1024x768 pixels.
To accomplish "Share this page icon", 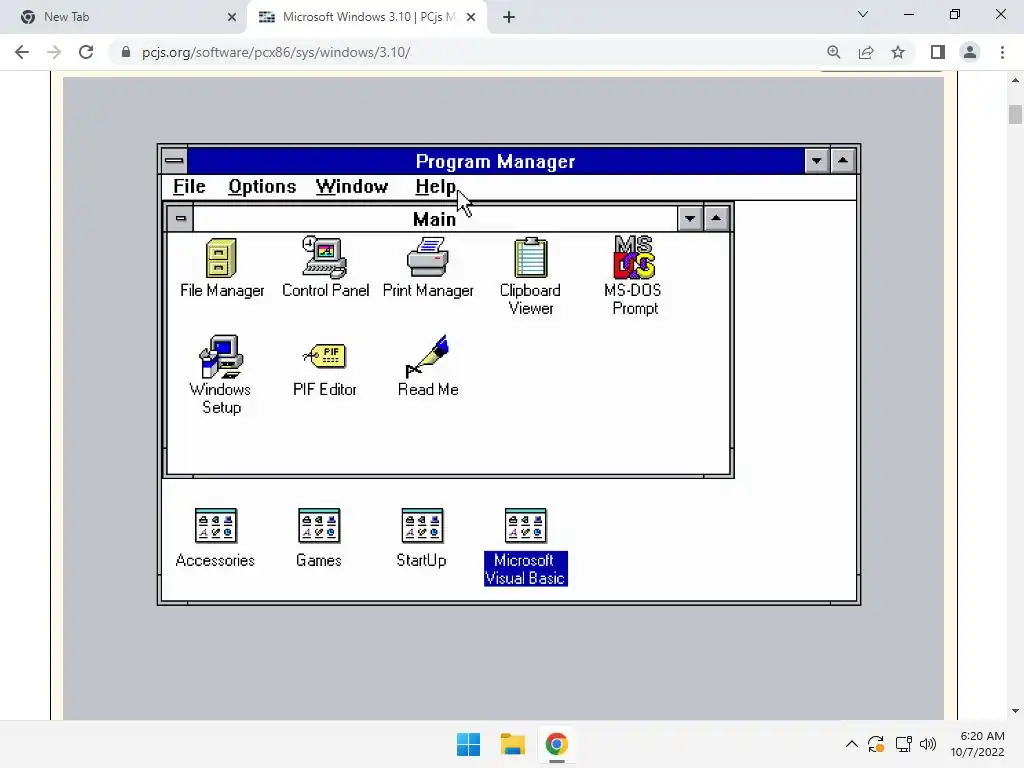I will 866,52.
